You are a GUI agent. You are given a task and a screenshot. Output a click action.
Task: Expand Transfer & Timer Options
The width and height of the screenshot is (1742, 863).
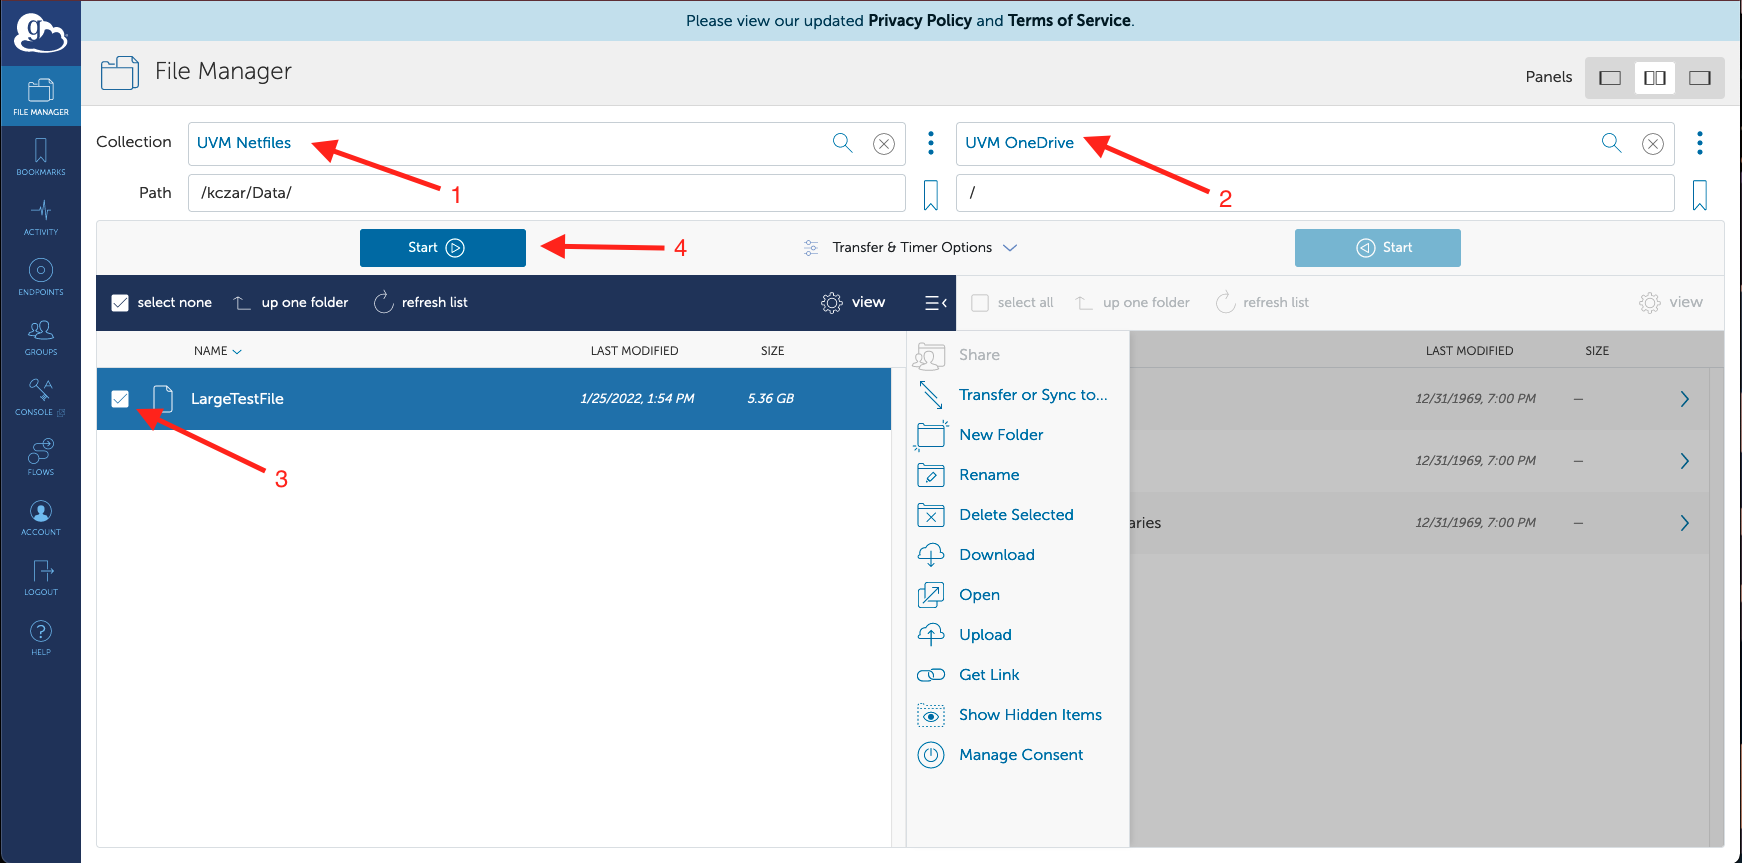911,248
